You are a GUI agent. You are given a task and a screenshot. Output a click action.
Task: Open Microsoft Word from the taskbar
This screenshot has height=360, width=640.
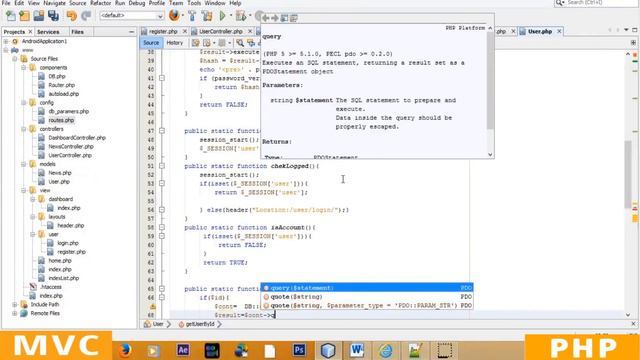click(357, 350)
